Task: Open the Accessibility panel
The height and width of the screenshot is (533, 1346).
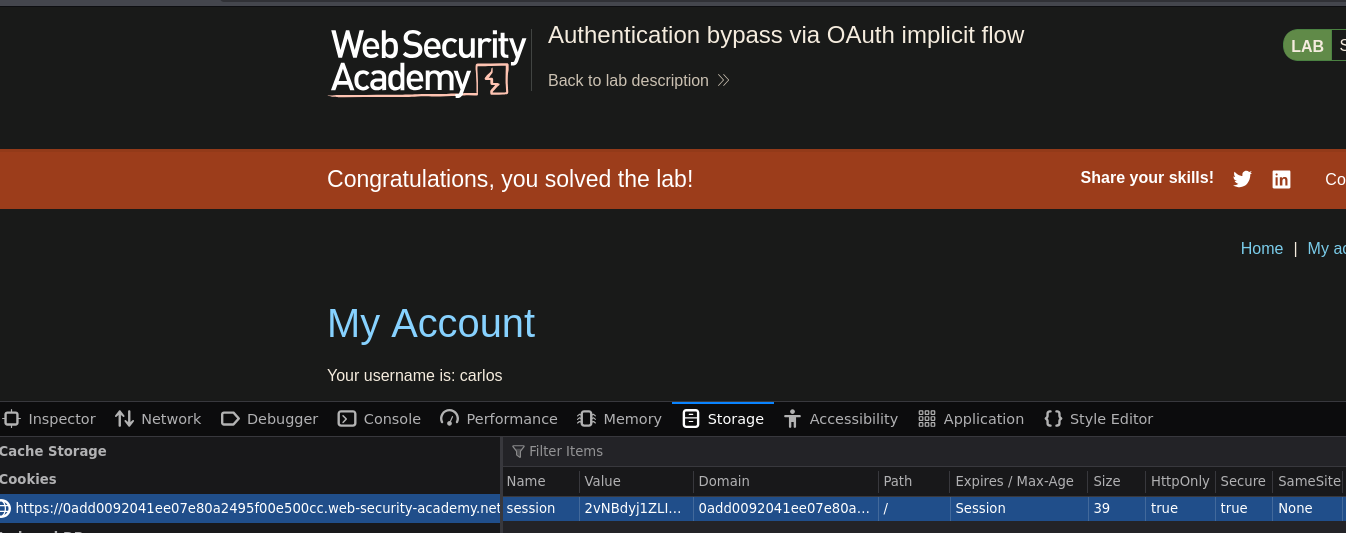Action: coord(841,419)
